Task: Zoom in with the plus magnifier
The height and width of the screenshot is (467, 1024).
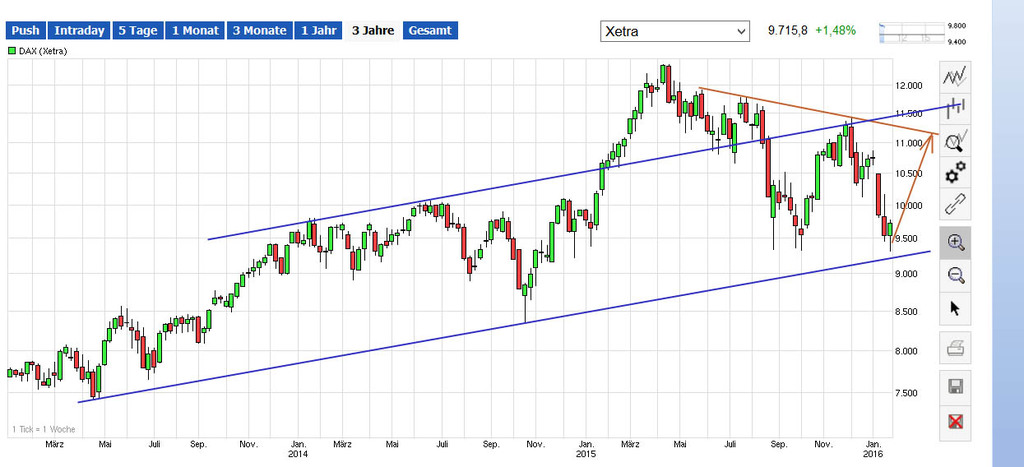Action: click(955, 242)
